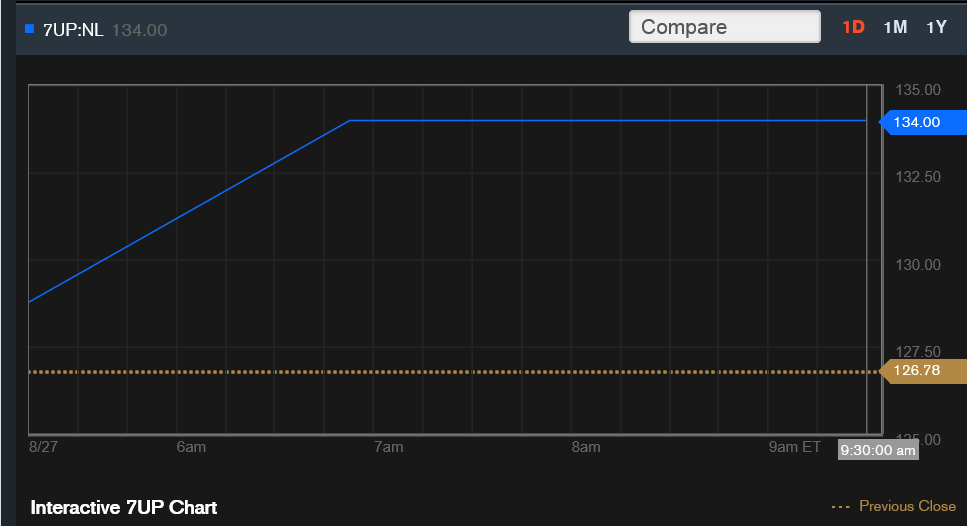Viewport: 967px width, 526px height.
Task: Click the dotted line icon beside Previous Close
Action: click(x=841, y=507)
